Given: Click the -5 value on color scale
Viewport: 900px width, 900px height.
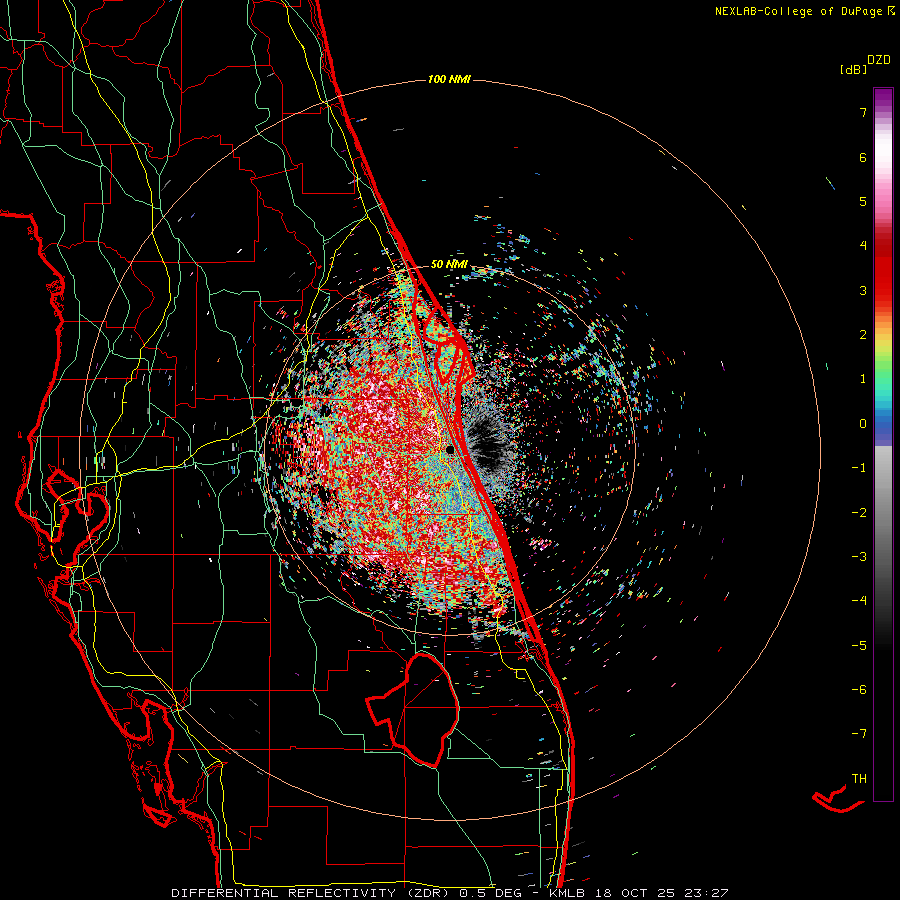Looking at the screenshot, I should [x=859, y=646].
